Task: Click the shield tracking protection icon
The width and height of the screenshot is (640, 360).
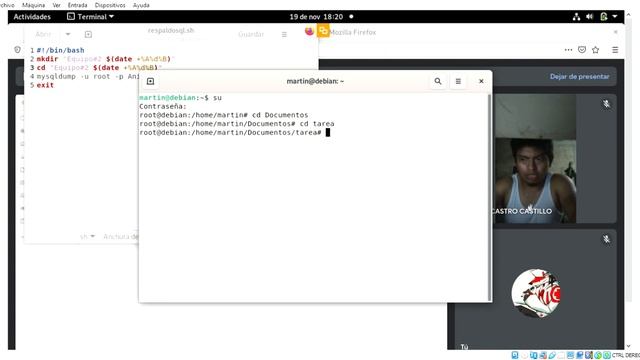Action: (17, 49)
